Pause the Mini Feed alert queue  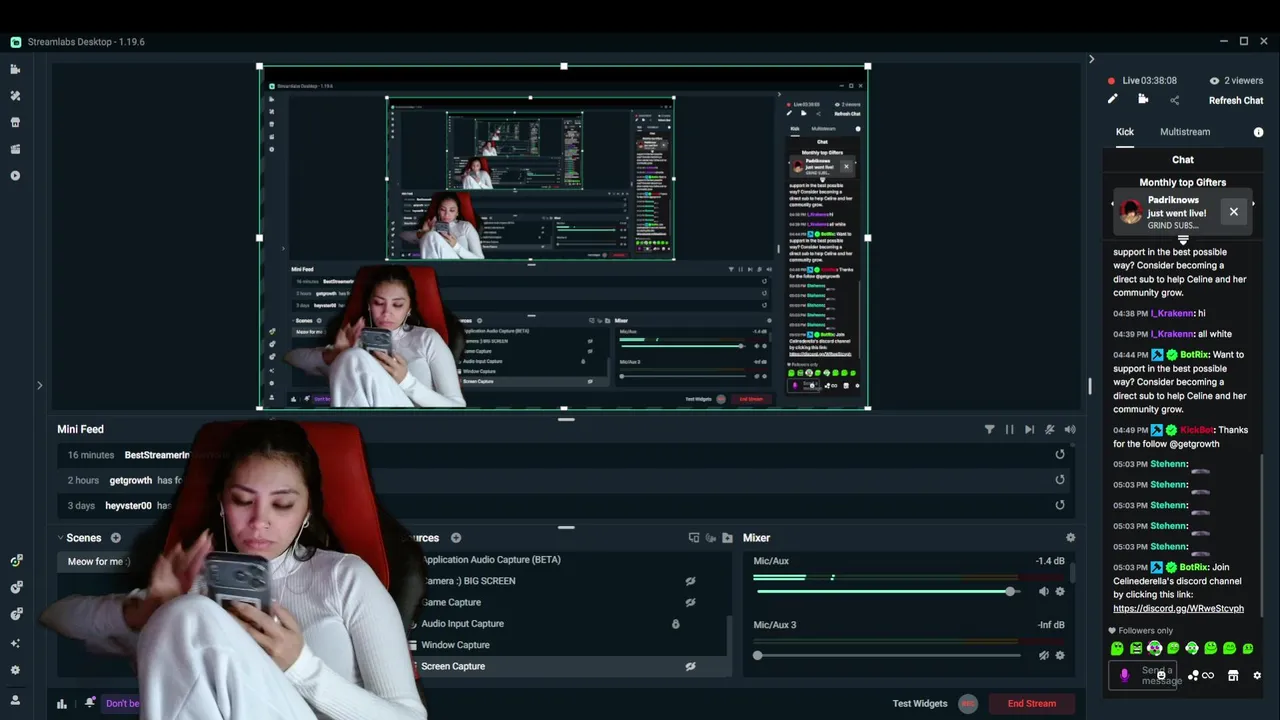[x=1009, y=429]
